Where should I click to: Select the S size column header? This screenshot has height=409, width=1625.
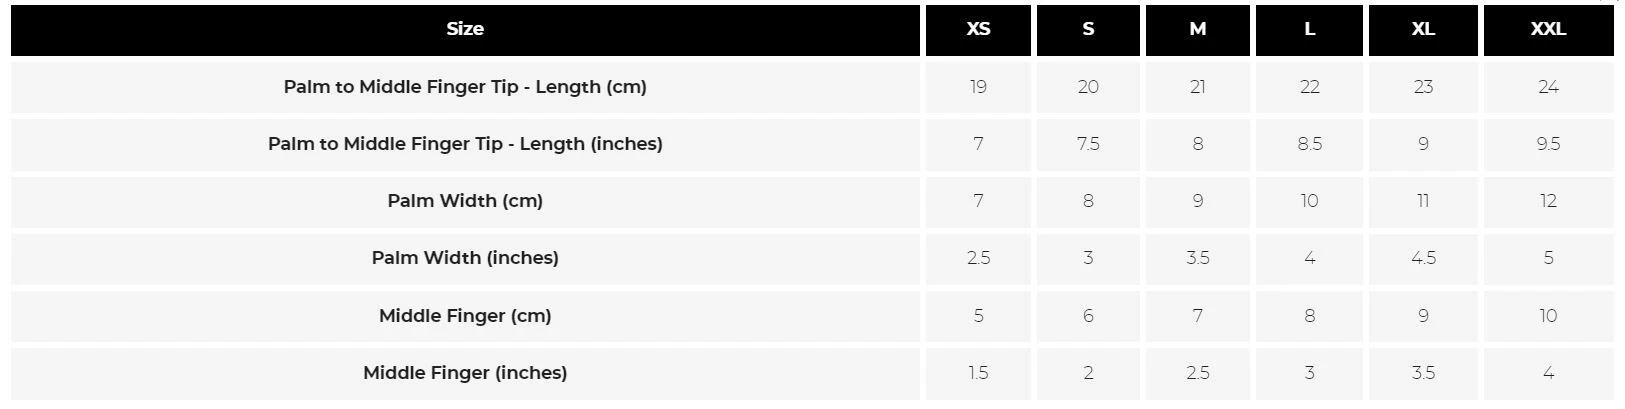pyautogui.click(x=1088, y=29)
